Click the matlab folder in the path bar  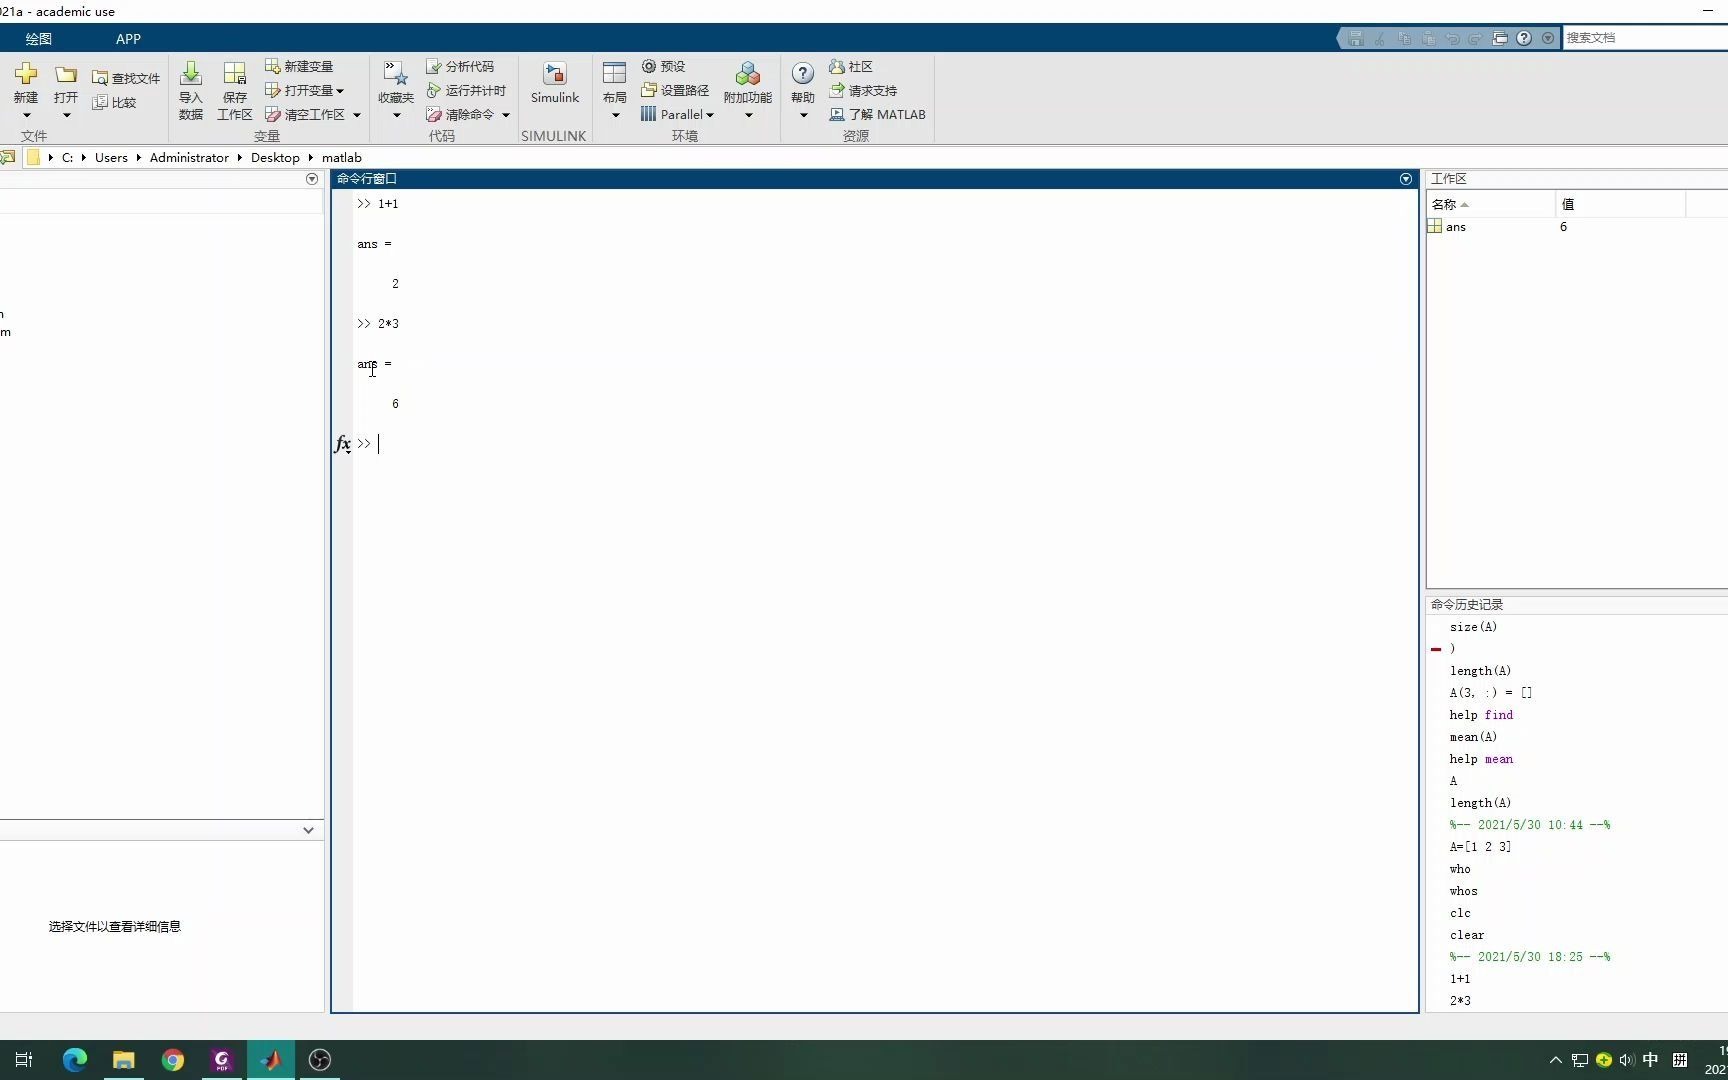coord(342,157)
